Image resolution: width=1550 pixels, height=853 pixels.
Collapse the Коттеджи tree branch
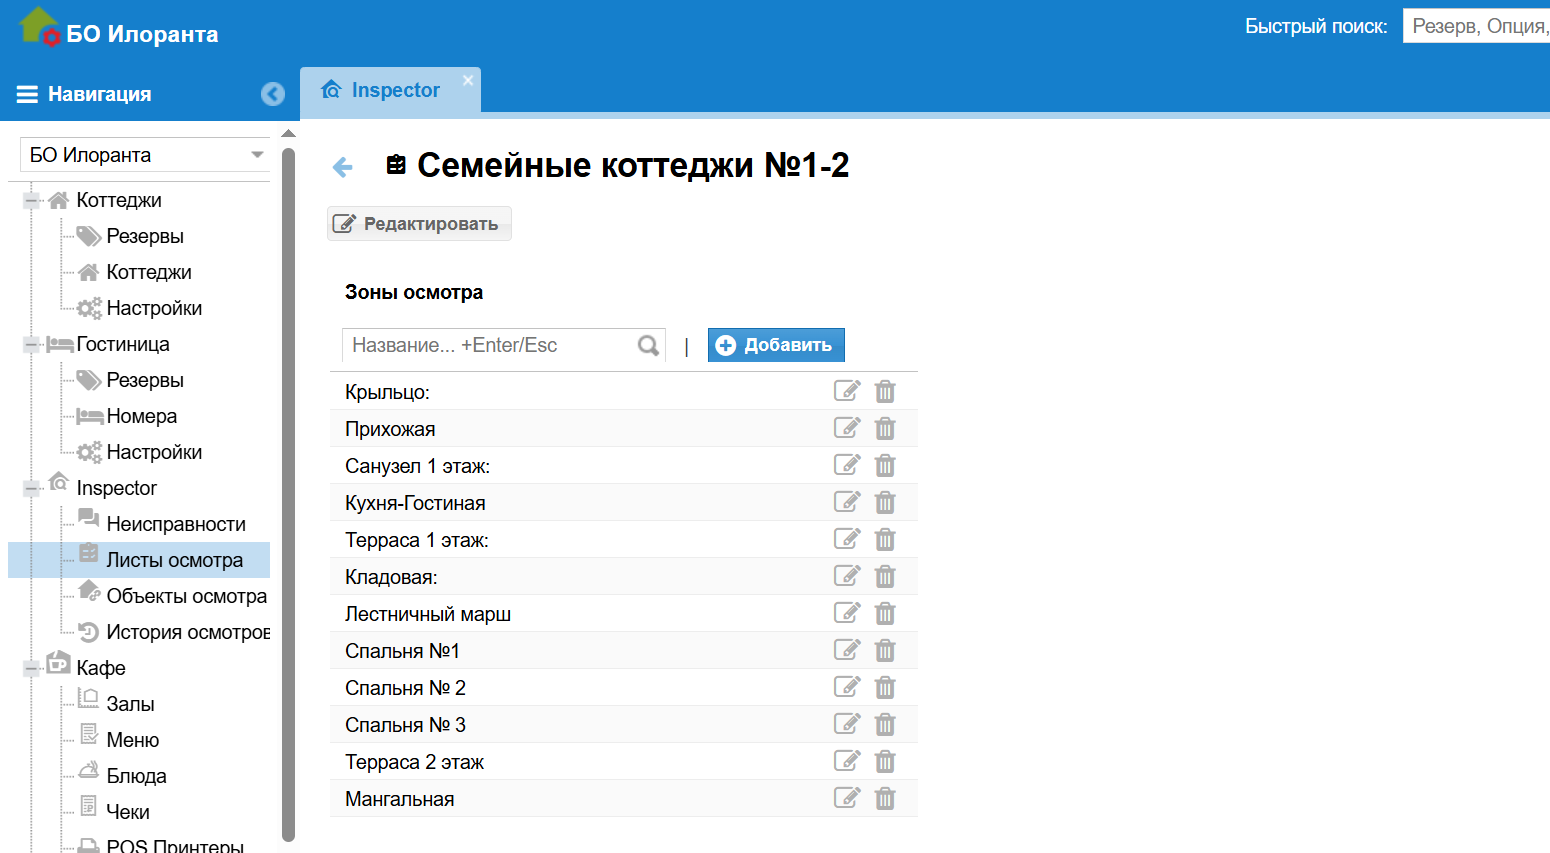(x=30, y=199)
